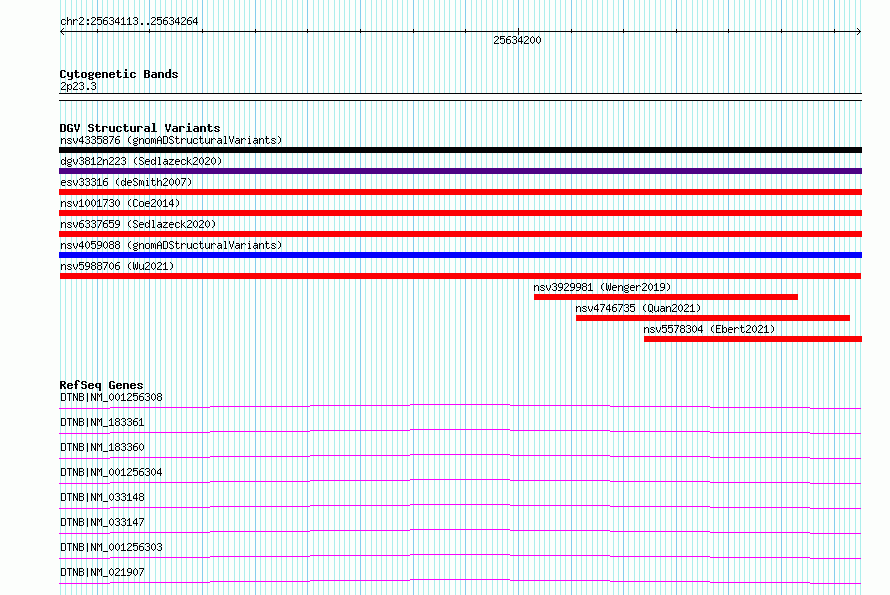Select the Cytogenetic Bands track title
The width and height of the screenshot is (890, 595).
(x=119, y=74)
